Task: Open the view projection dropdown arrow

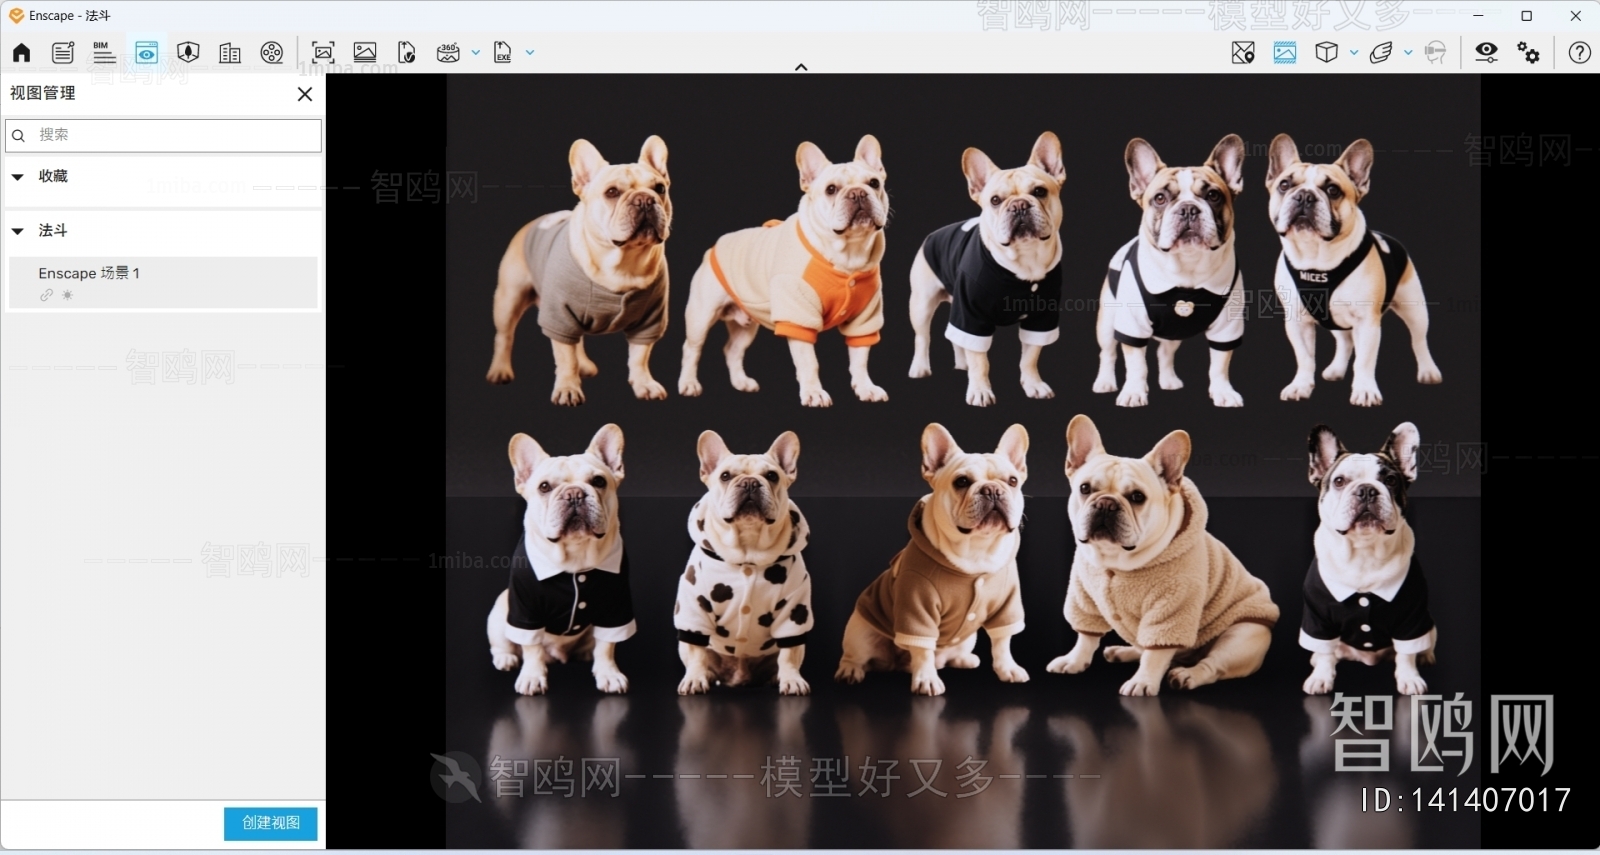Action: (1354, 53)
